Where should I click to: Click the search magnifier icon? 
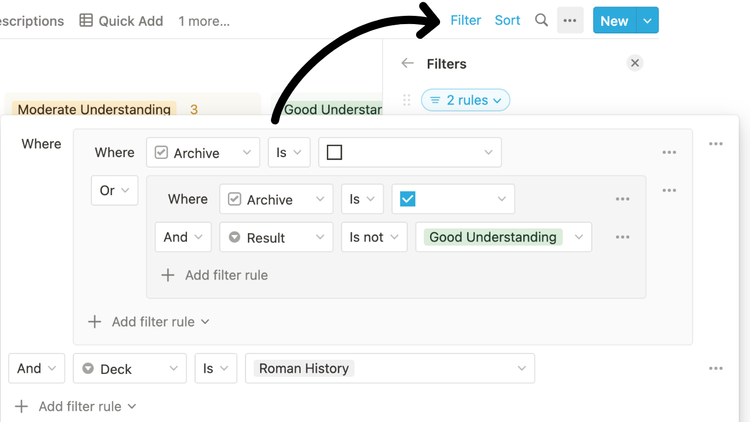click(541, 20)
